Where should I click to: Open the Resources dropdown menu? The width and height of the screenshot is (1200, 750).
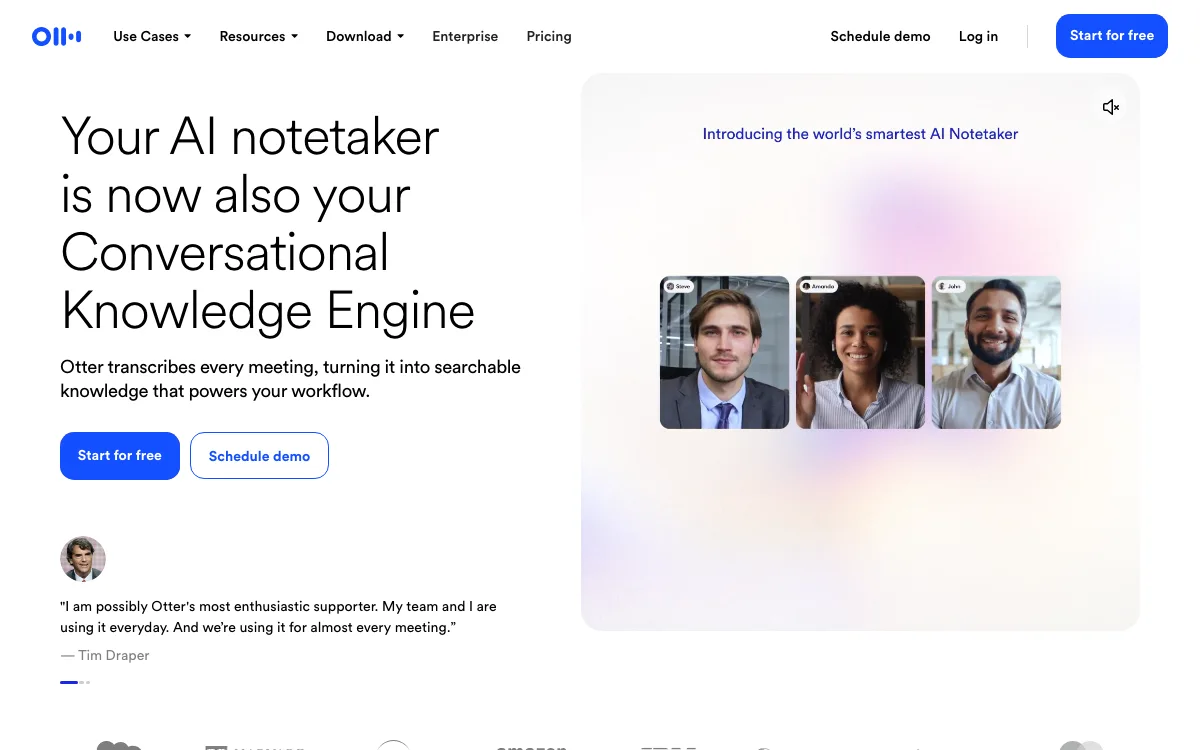(259, 36)
